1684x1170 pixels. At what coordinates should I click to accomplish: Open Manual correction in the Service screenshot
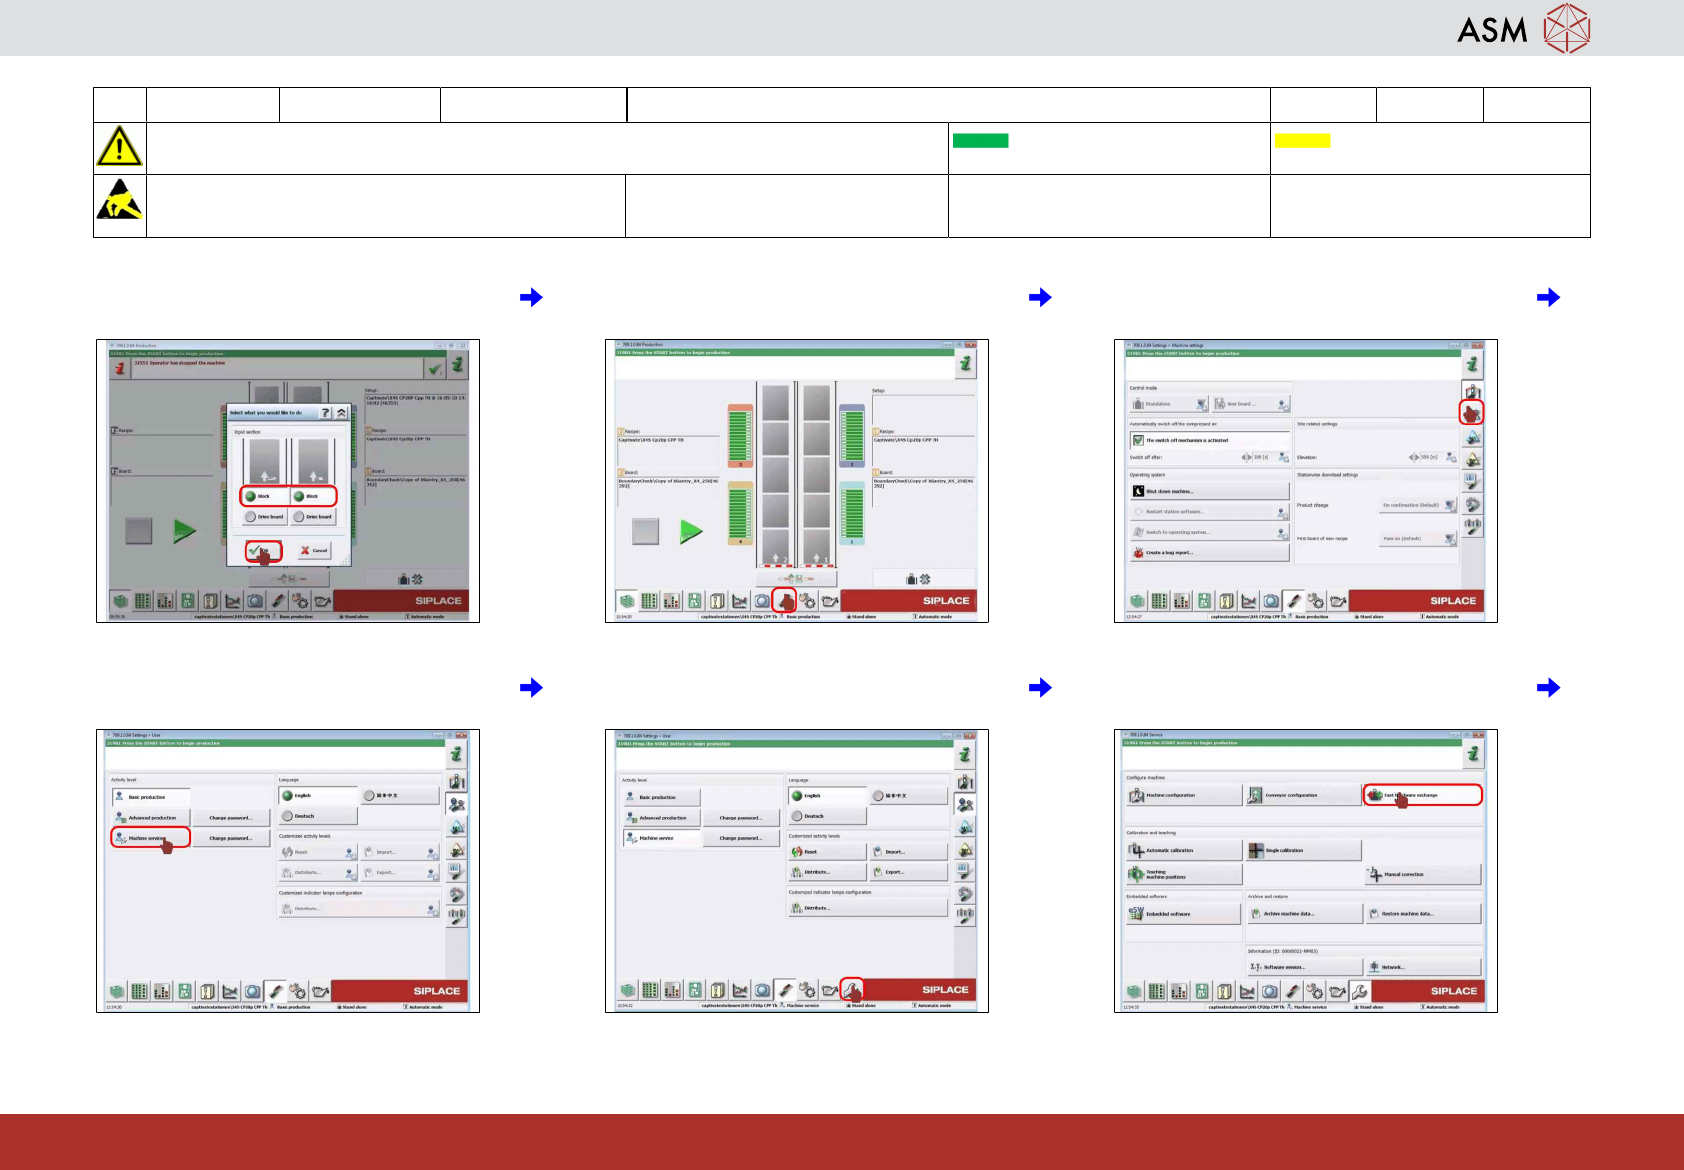[1424, 874]
